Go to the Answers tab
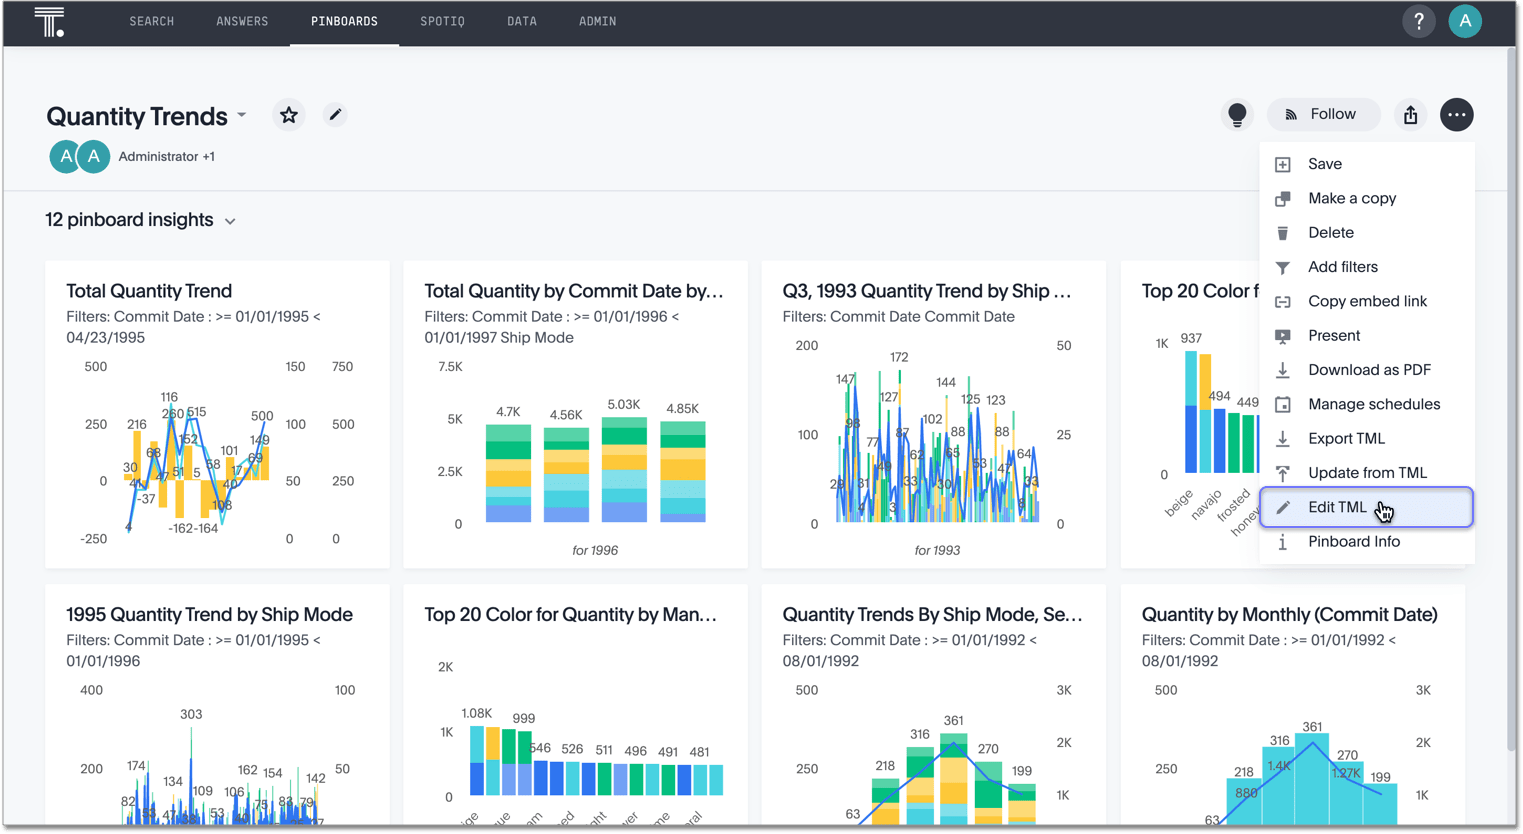The image size is (1523, 834). pos(242,21)
